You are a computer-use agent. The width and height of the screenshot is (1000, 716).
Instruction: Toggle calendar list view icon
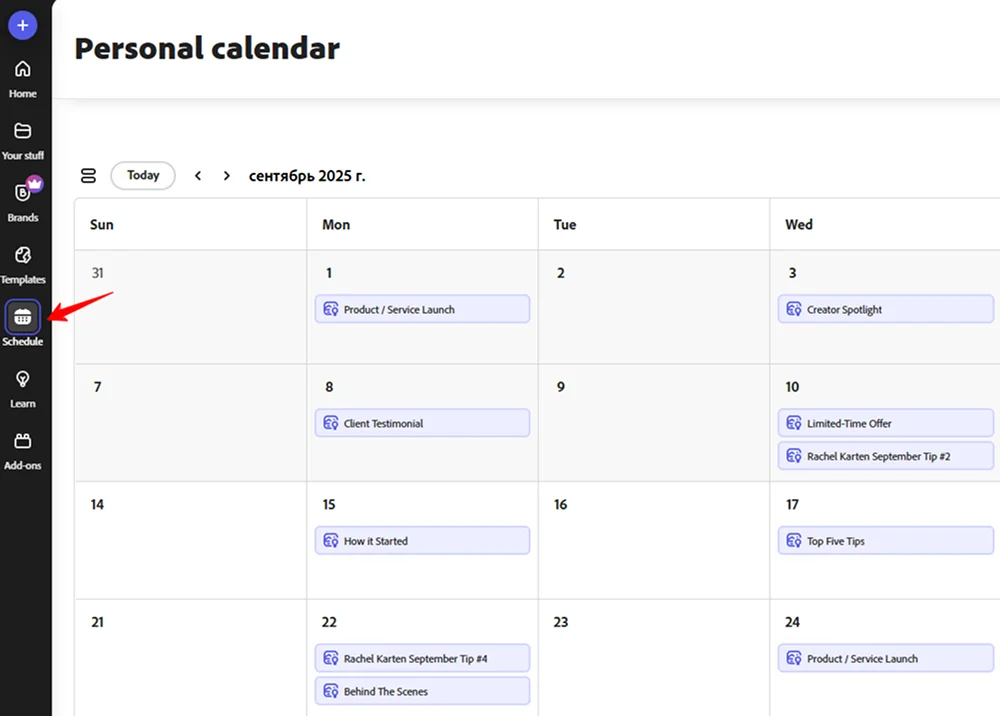point(88,176)
